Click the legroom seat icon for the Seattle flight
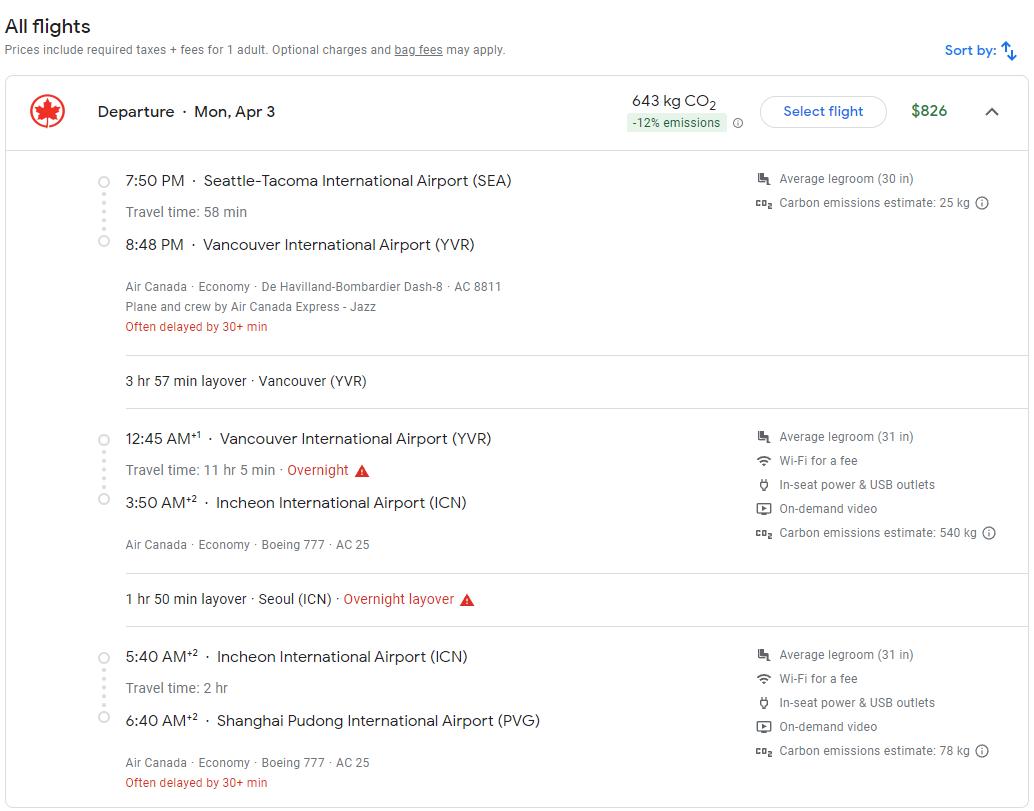The height and width of the screenshot is (811, 1034). coord(764,179)
